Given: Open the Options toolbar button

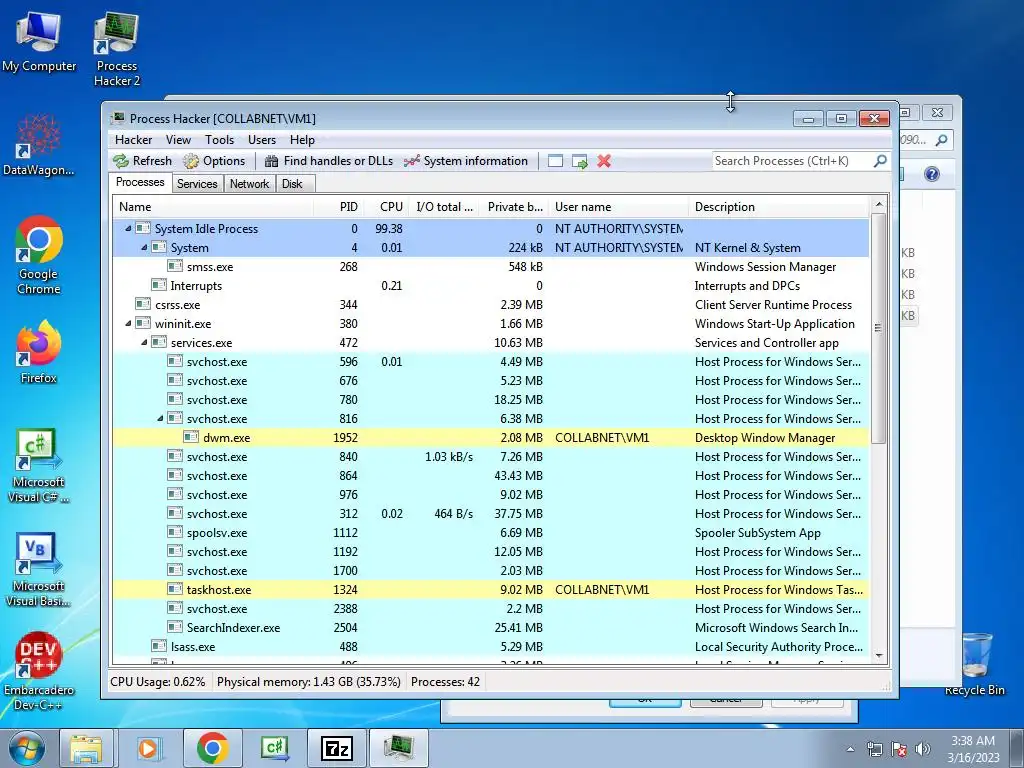Looking at the screenshot, I should [x=214, y=161].
